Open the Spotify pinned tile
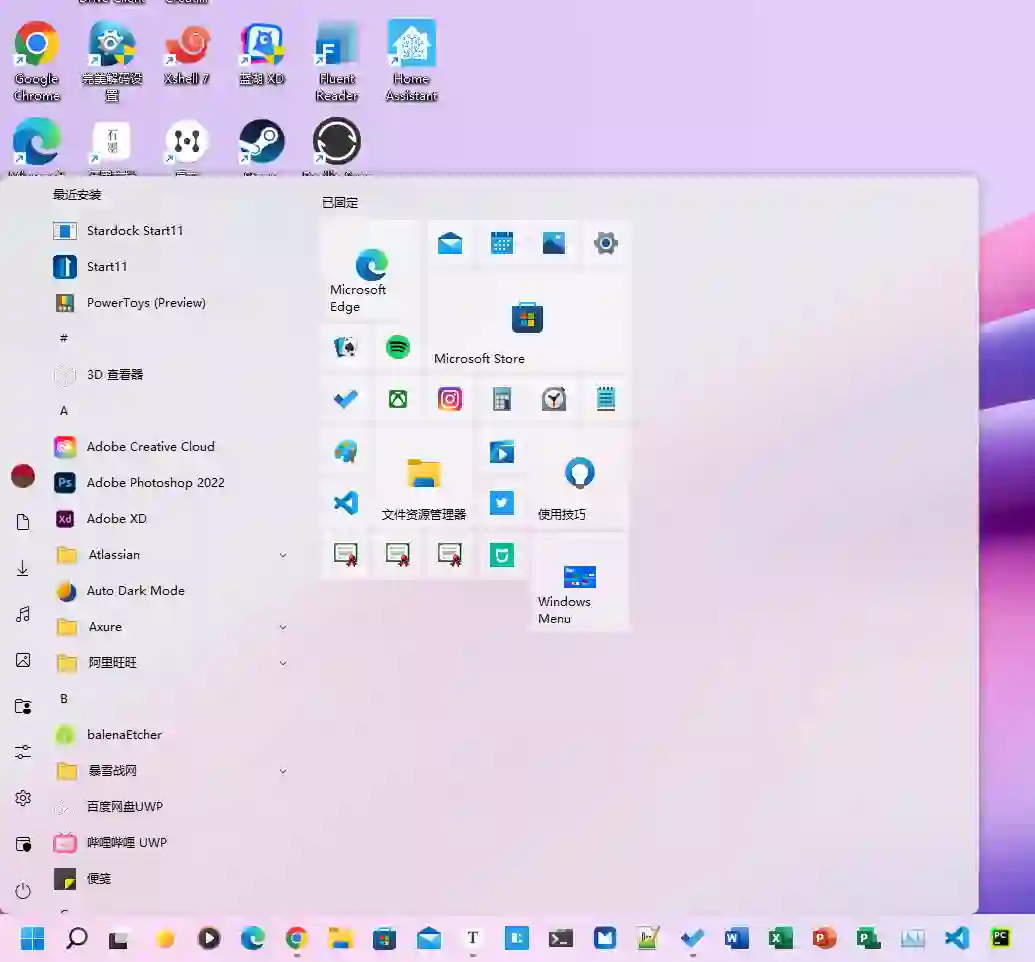This screenshot has height=962, width=1035. click(398, 347)
